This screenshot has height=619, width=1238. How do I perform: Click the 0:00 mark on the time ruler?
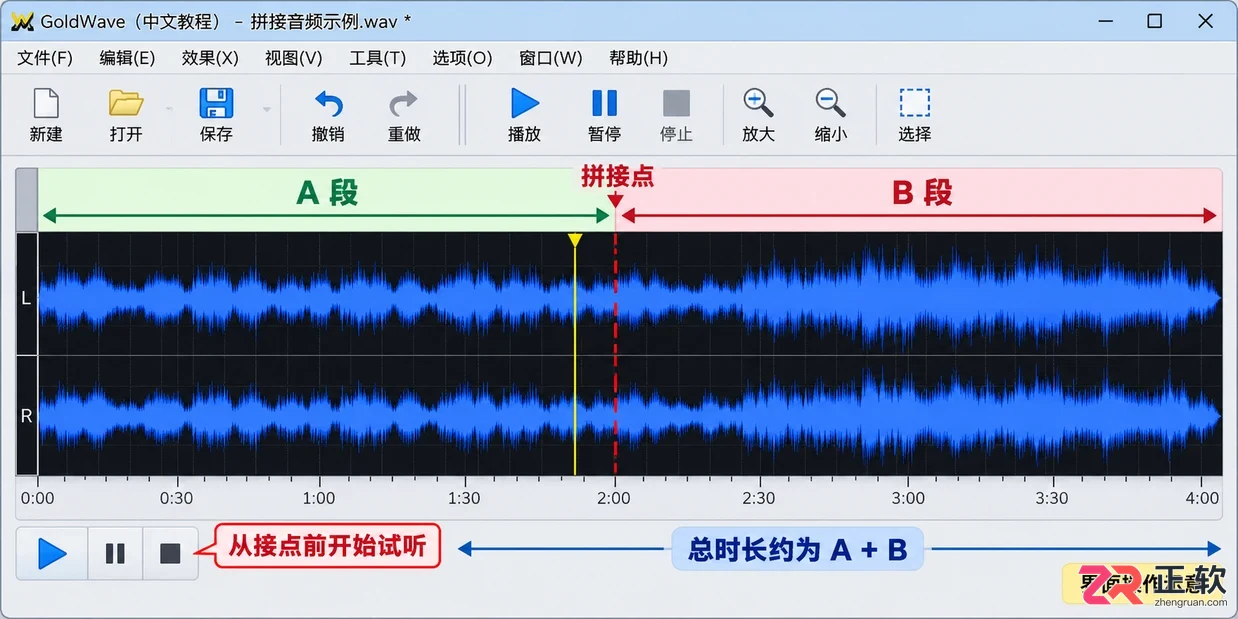coord(38,498)
